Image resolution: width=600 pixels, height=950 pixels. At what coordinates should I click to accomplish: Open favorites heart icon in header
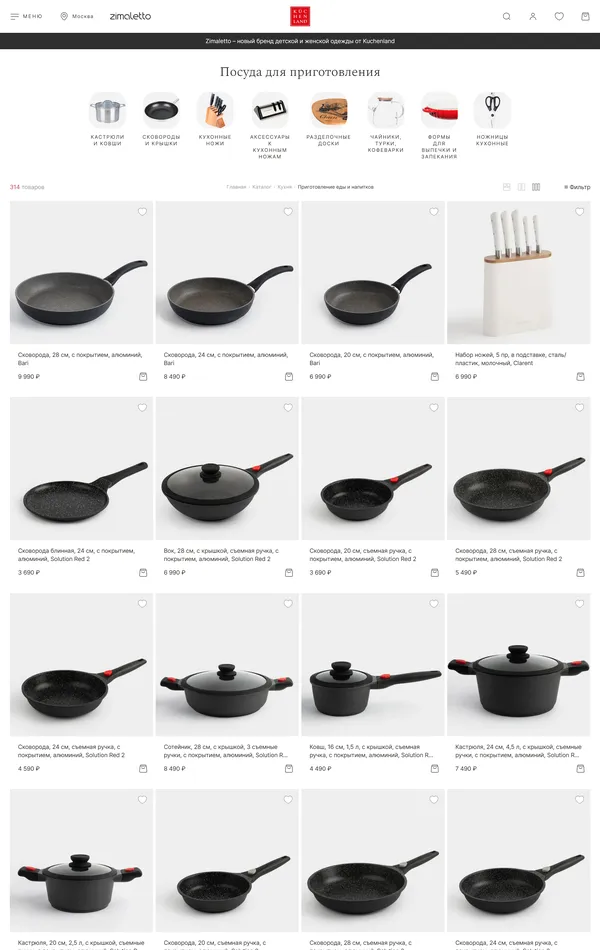coord(559,16)
